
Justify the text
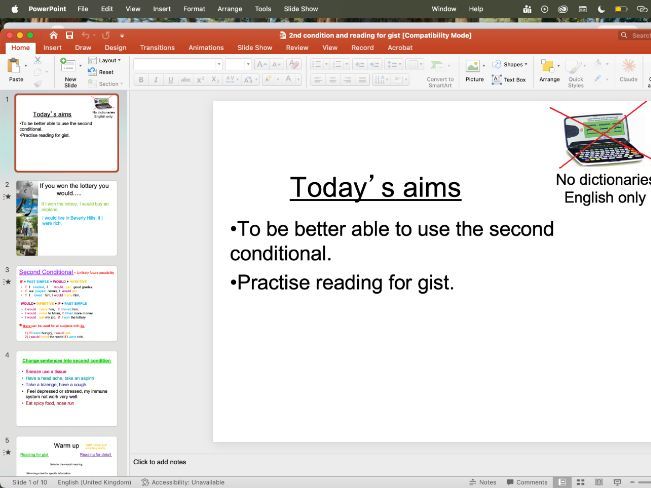coord(362,79)
